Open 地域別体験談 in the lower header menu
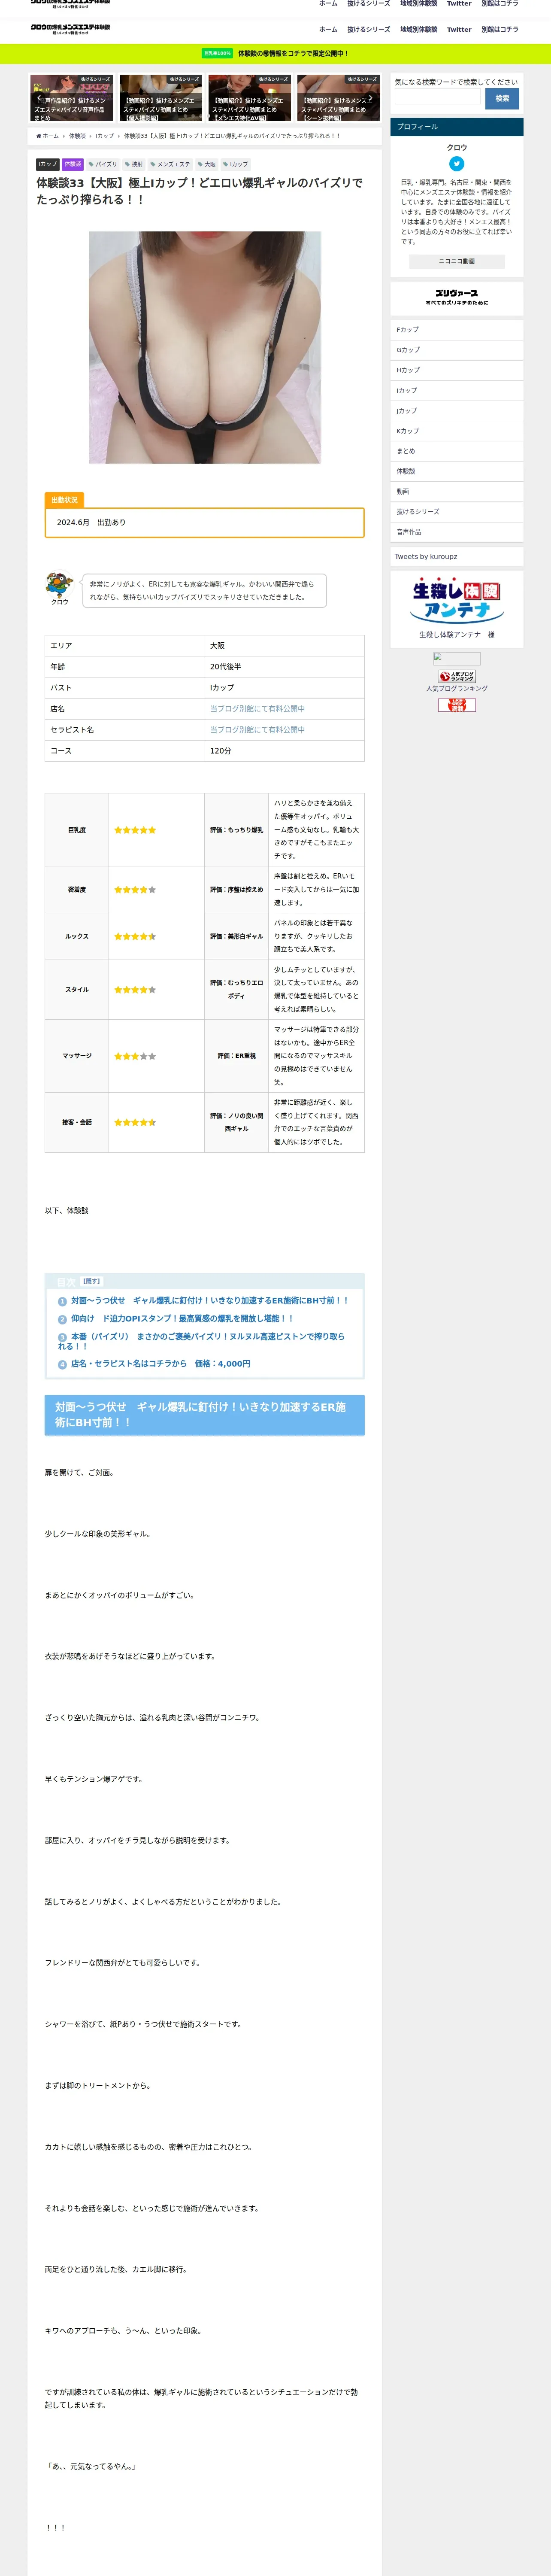Viewport: 551px width, 2576px height. [x=419, y=29]
